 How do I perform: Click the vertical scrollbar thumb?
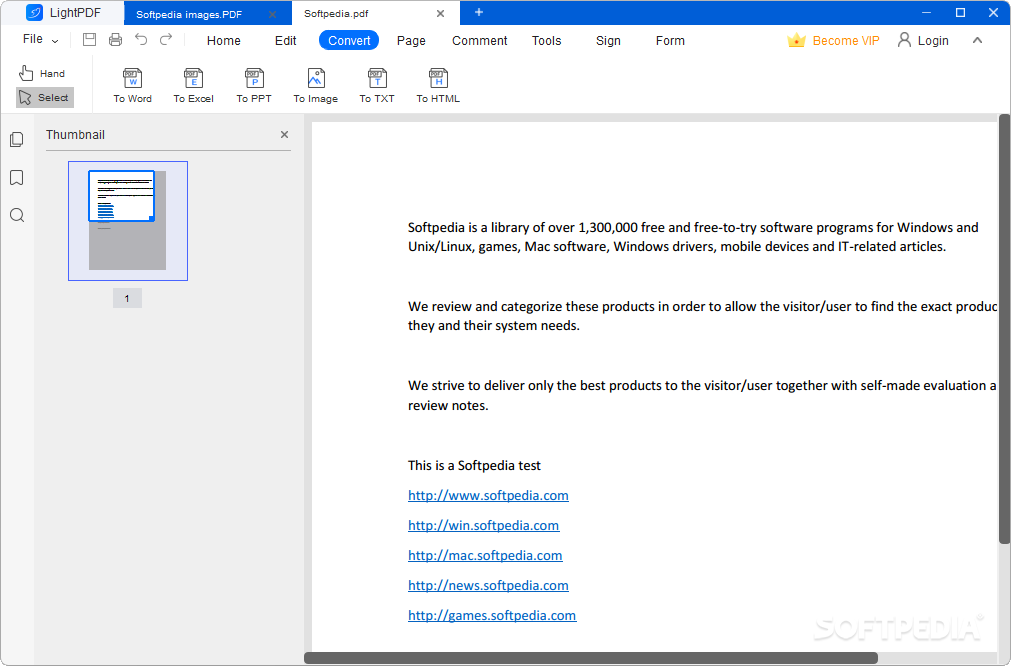tap(1004, 329)
